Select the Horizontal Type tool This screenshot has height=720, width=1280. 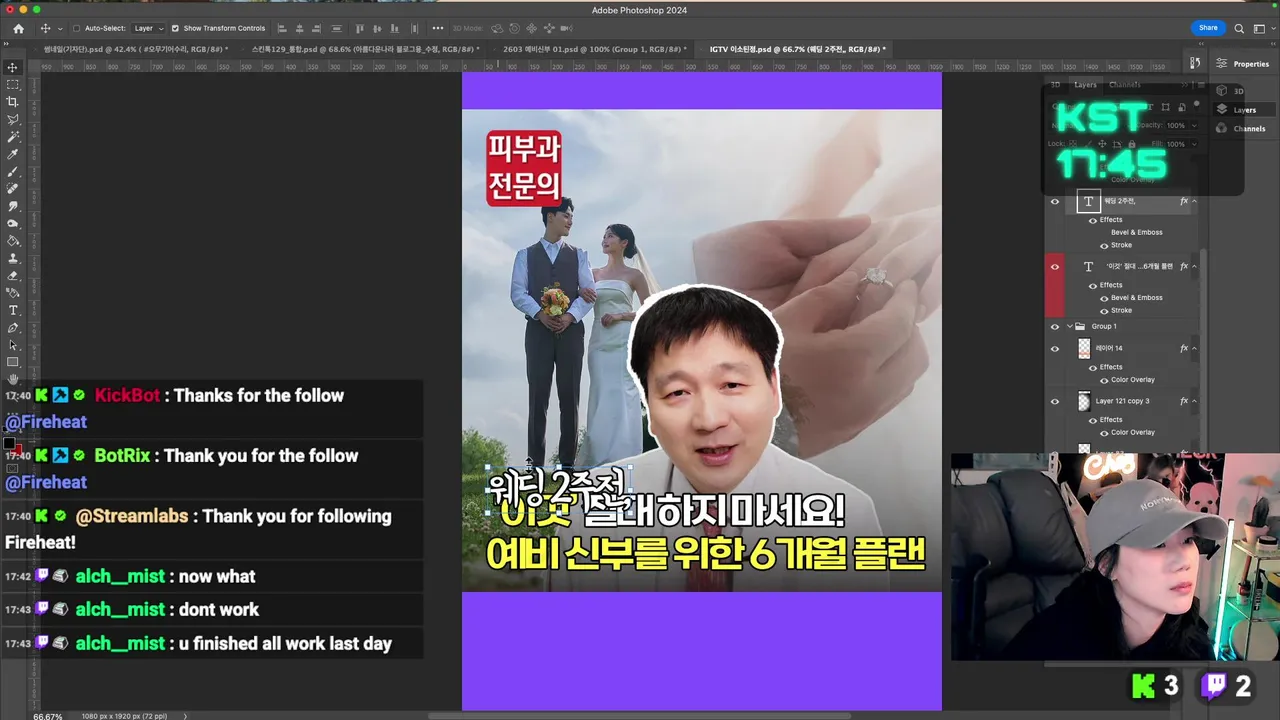tap(13, 310)
